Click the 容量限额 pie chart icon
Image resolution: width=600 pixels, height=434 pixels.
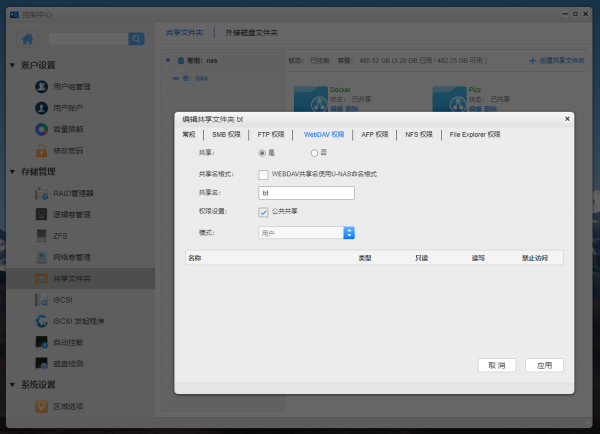point(41,129)
